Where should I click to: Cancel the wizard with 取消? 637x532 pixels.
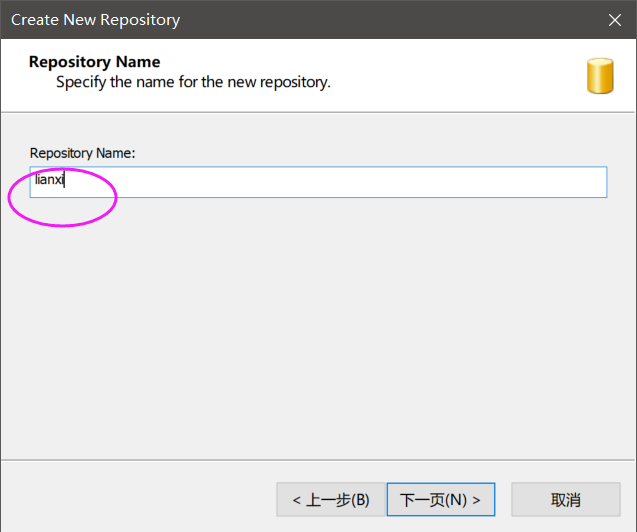click(566, 500)
